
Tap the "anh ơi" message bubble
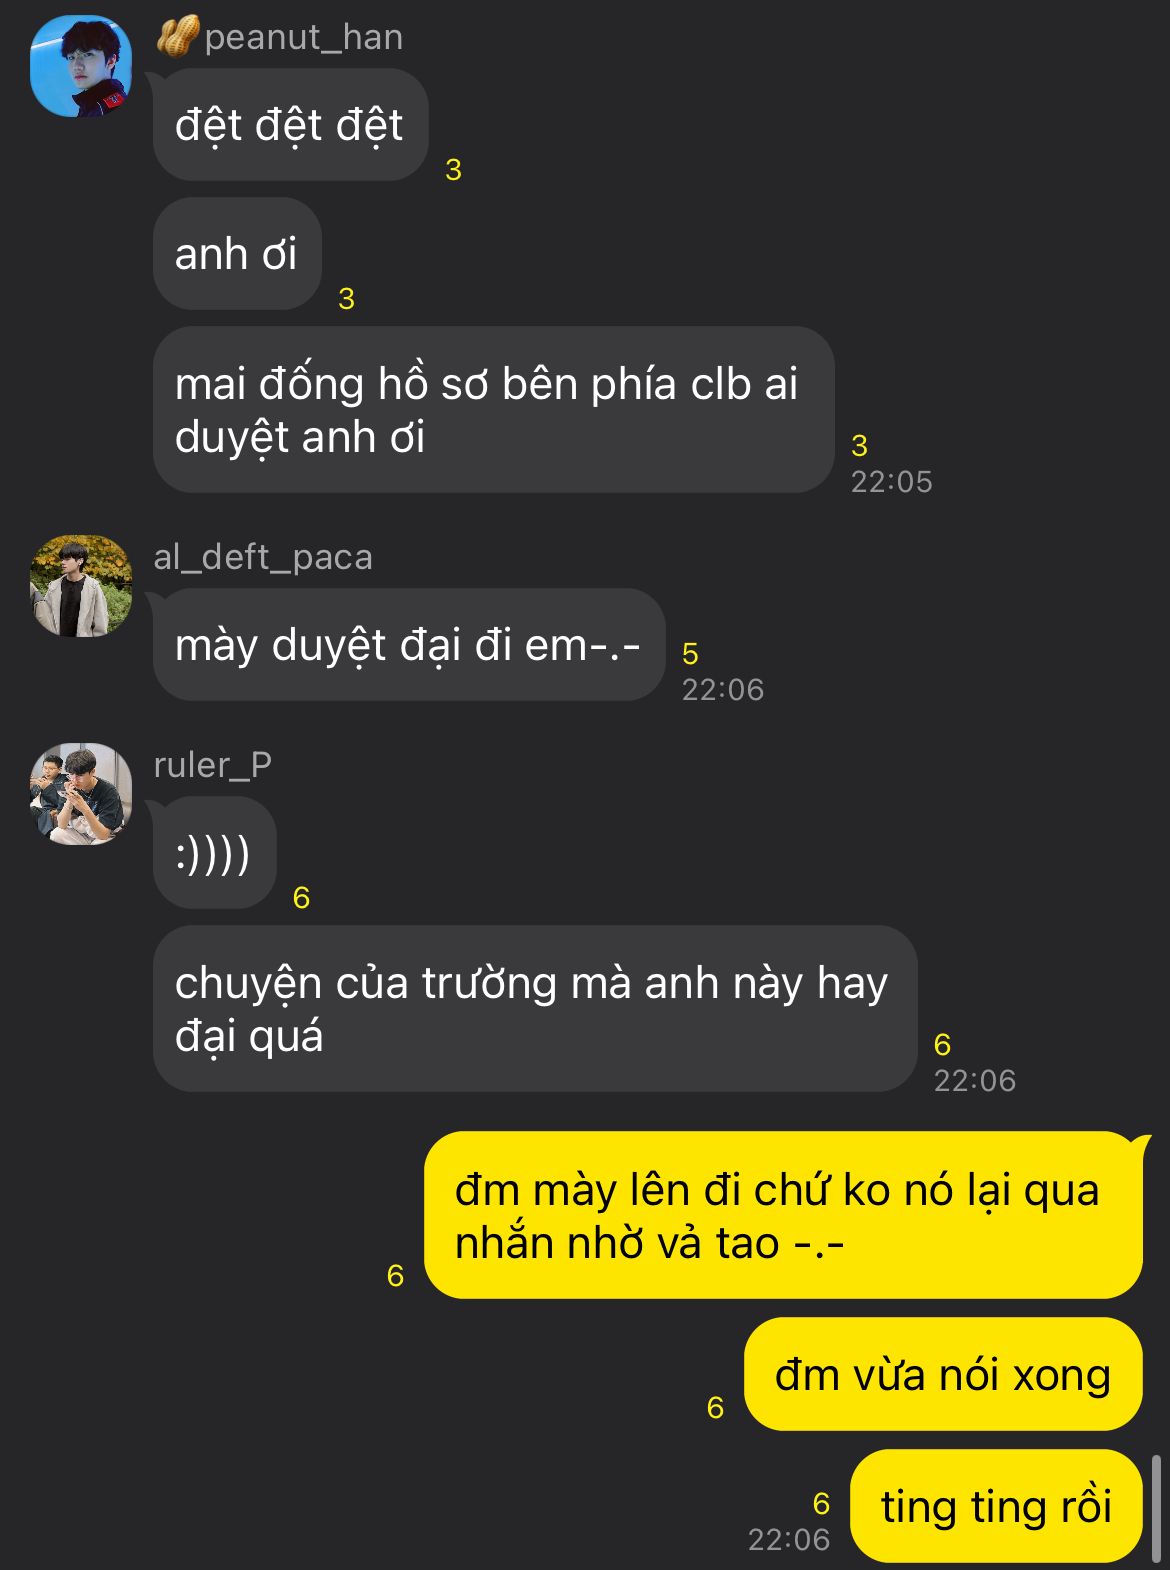[237, 254]
